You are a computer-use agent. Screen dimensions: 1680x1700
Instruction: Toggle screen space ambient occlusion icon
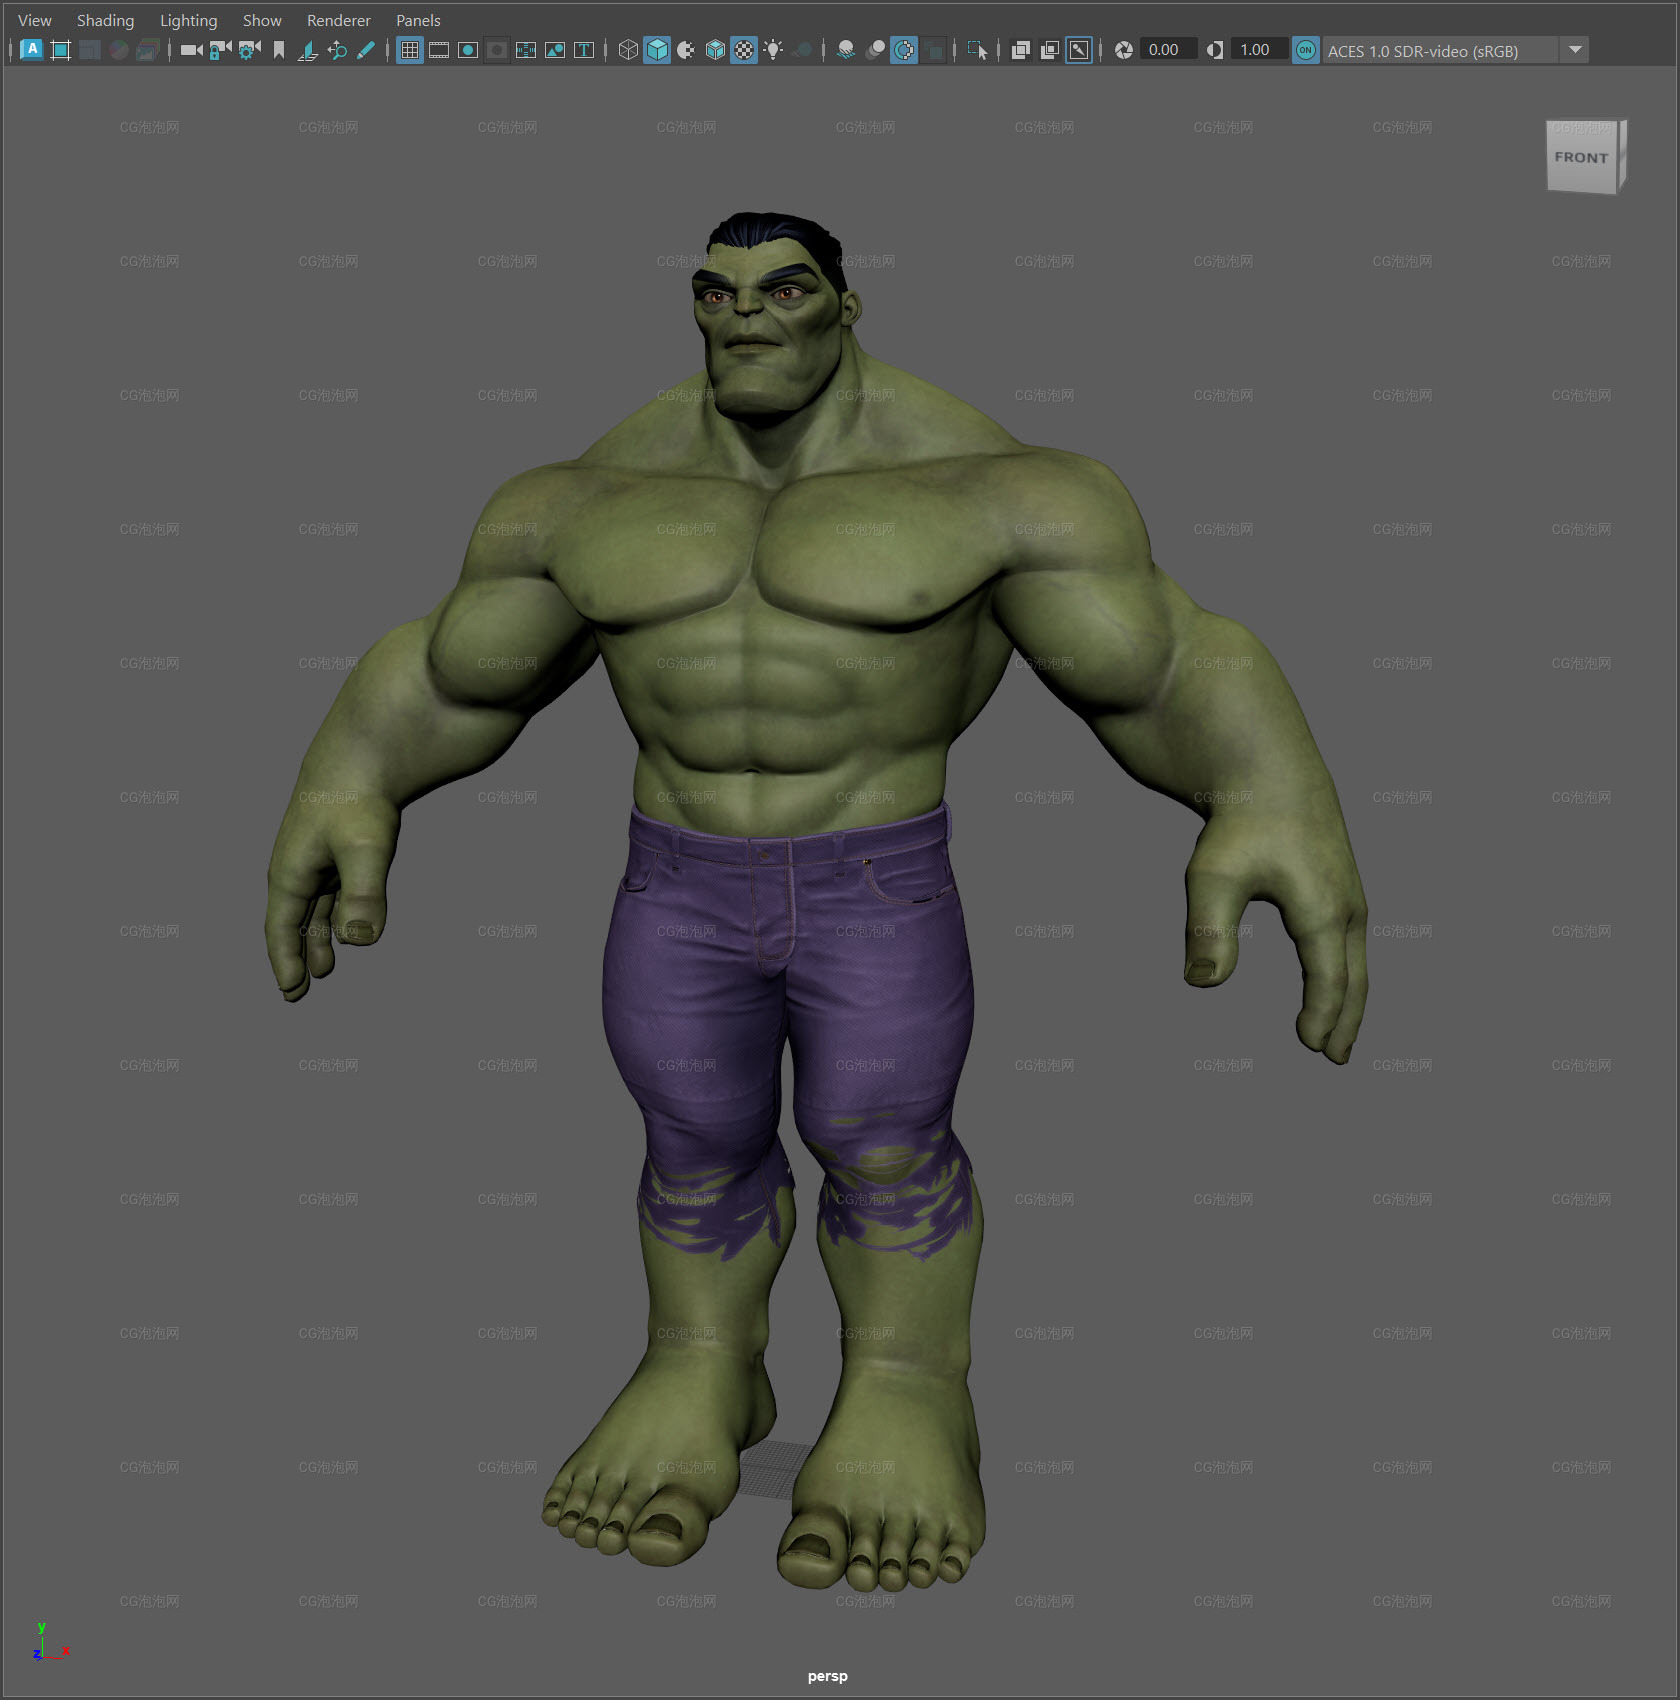[845, 49]
